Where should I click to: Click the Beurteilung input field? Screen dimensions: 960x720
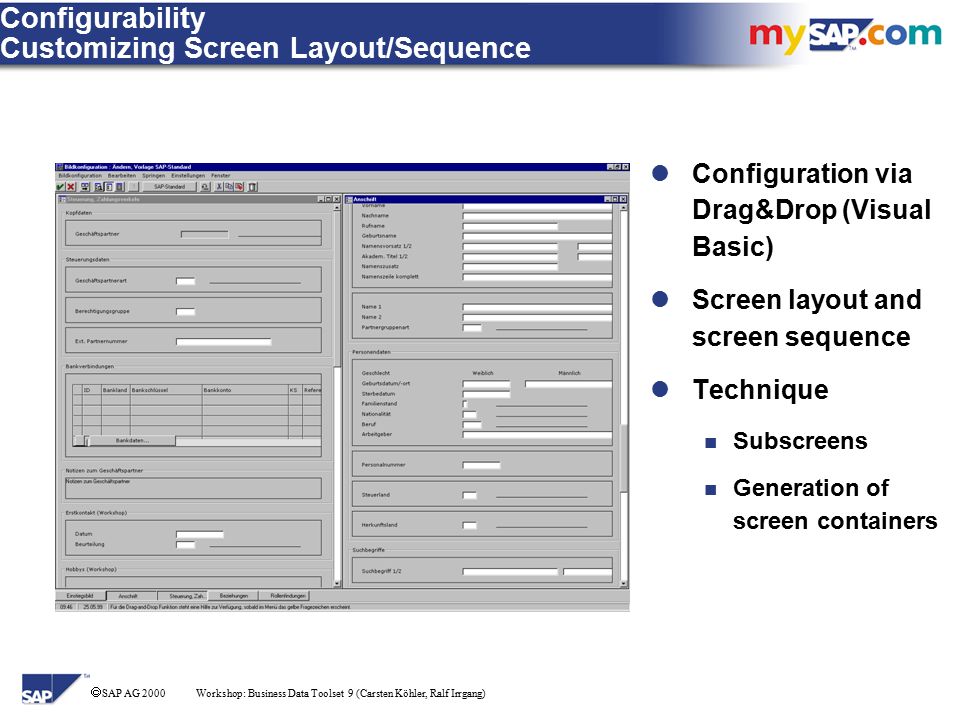[x=186, y=545]
